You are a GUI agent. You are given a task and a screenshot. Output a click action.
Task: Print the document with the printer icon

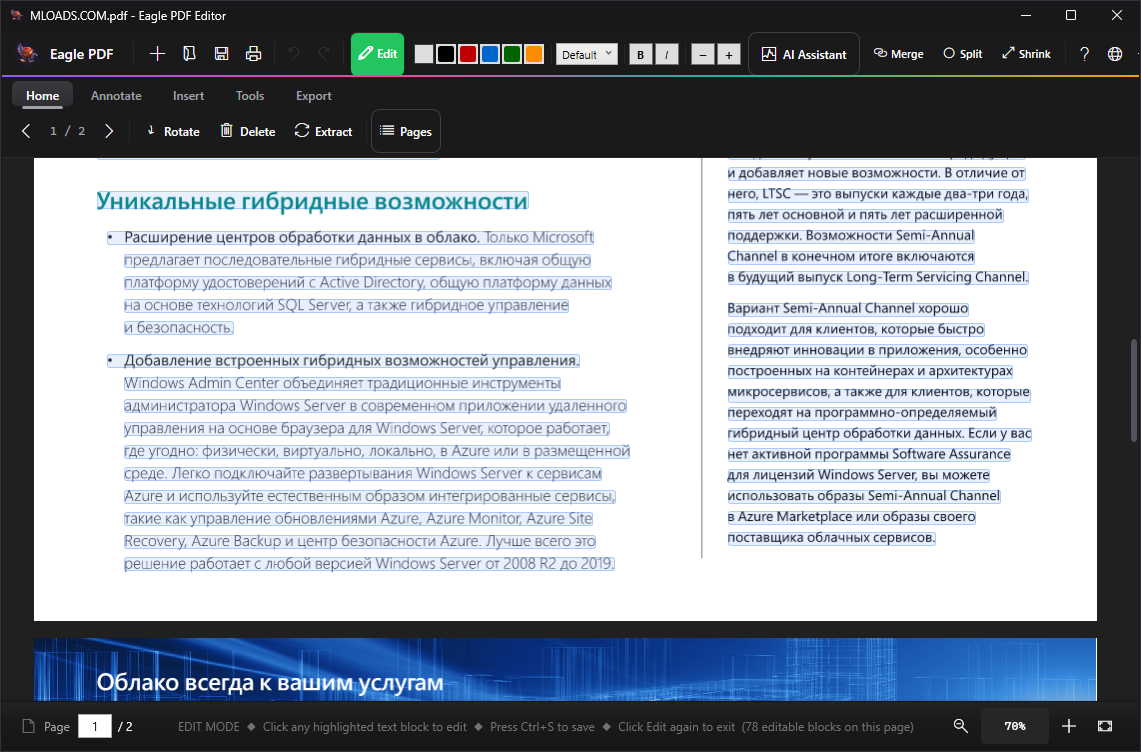click(x=253, y=54)
